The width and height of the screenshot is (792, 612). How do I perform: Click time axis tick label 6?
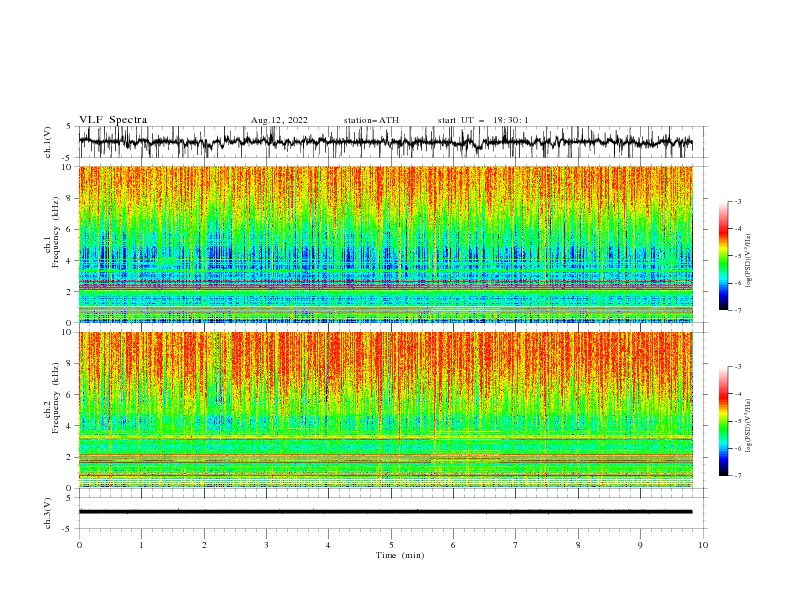[453, 545]
